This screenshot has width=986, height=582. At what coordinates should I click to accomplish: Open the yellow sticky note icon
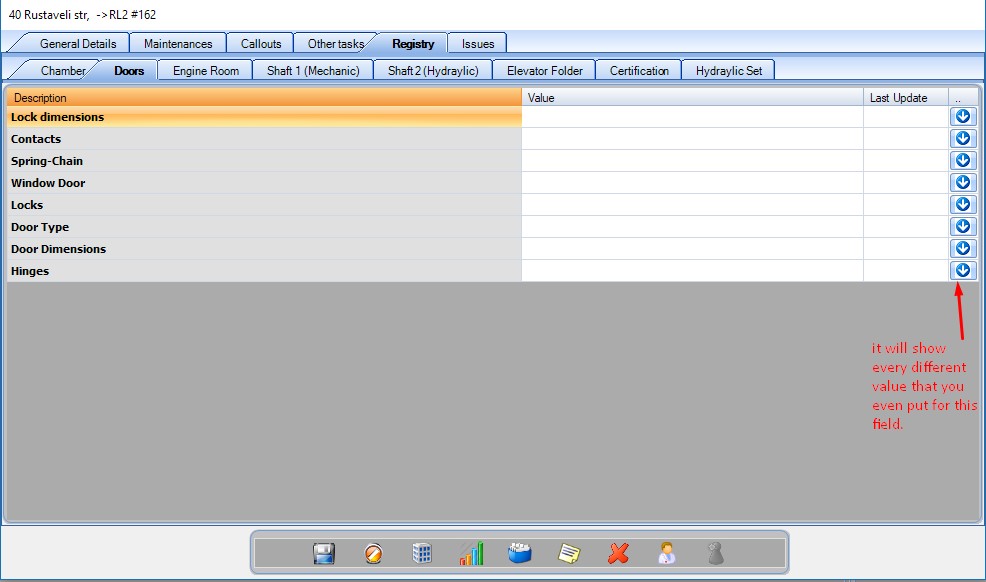(569, 553)
